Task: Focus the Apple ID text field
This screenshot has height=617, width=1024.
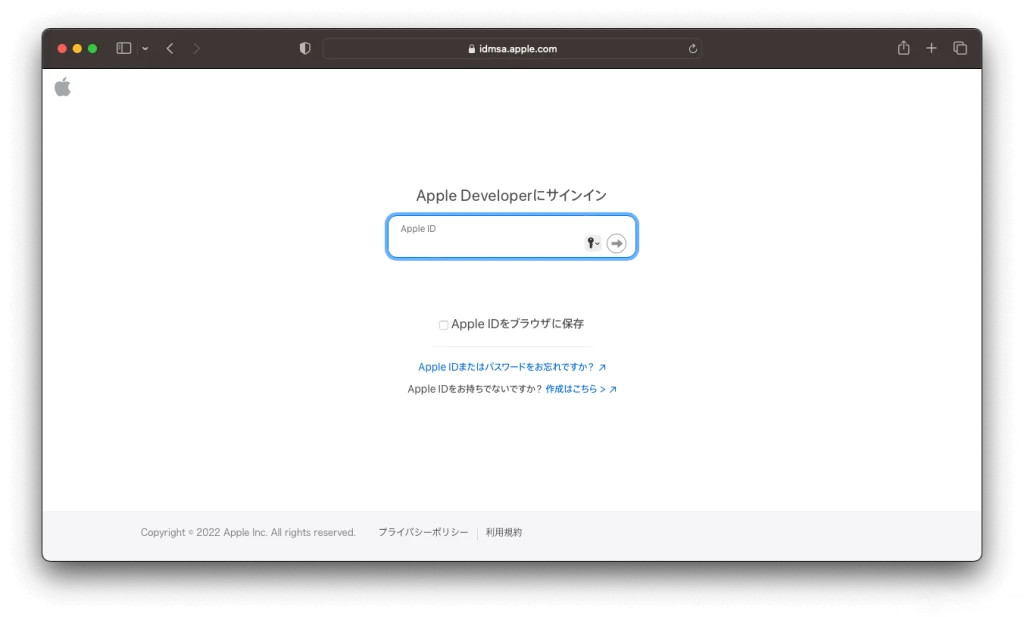Action: [485, 241]
